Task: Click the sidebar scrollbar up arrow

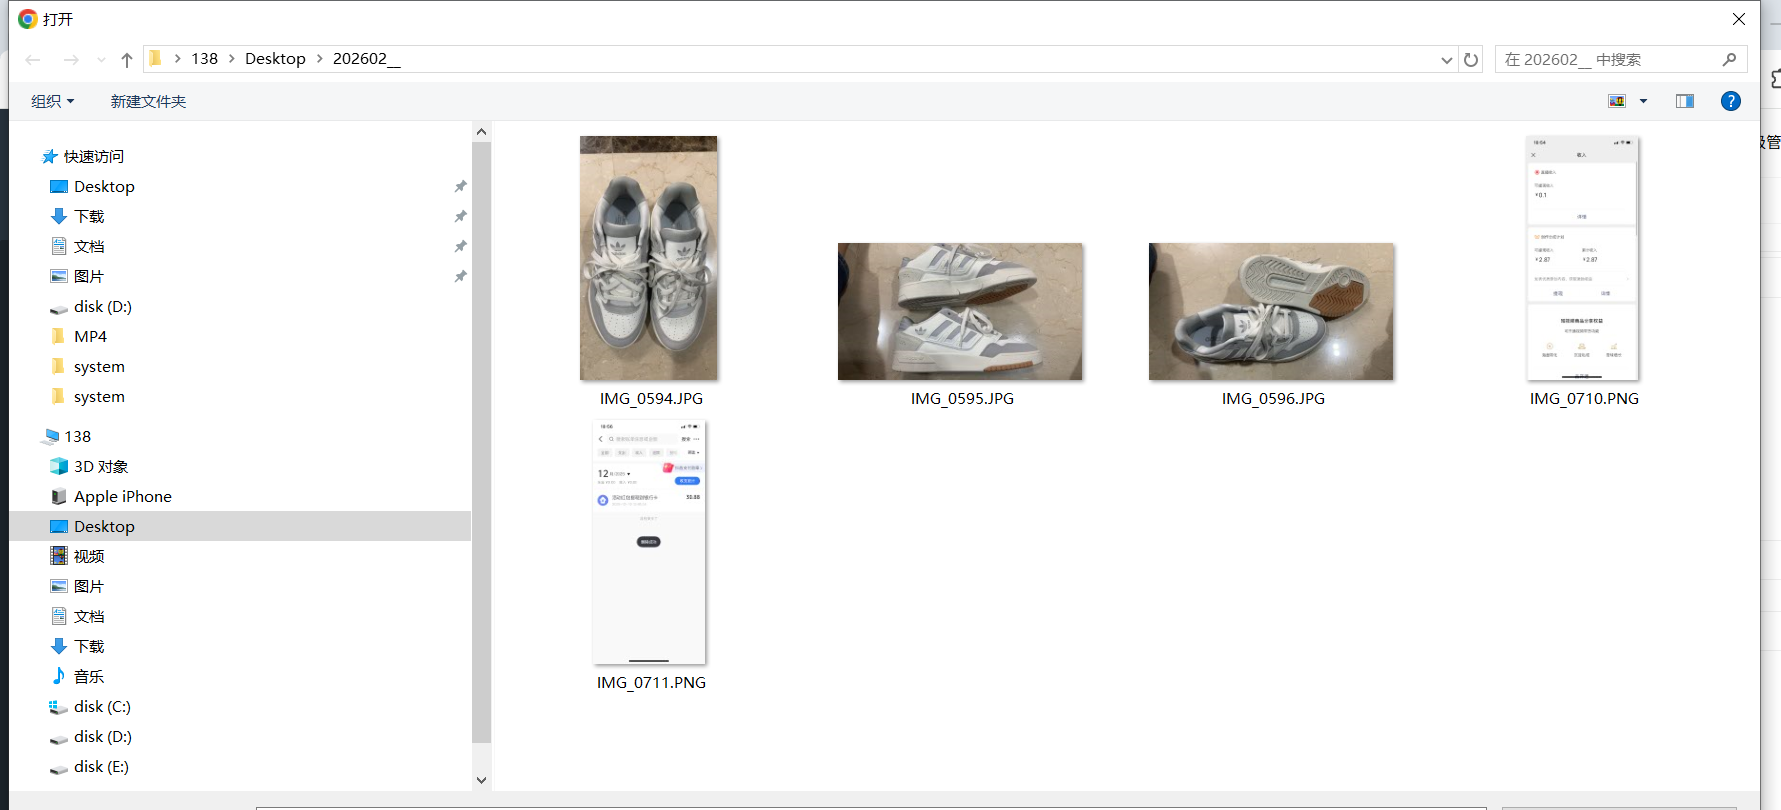Action: coord(482,132)
